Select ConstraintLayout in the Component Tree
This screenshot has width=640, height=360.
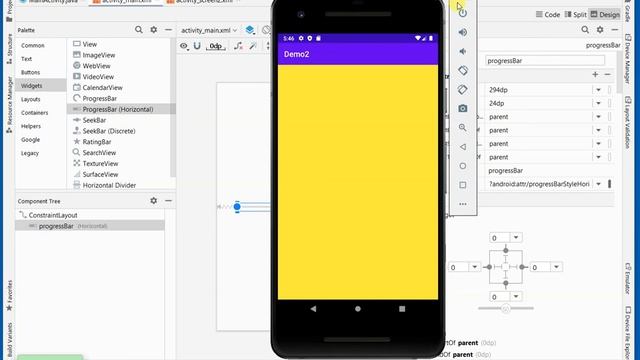tap(53, 215)
